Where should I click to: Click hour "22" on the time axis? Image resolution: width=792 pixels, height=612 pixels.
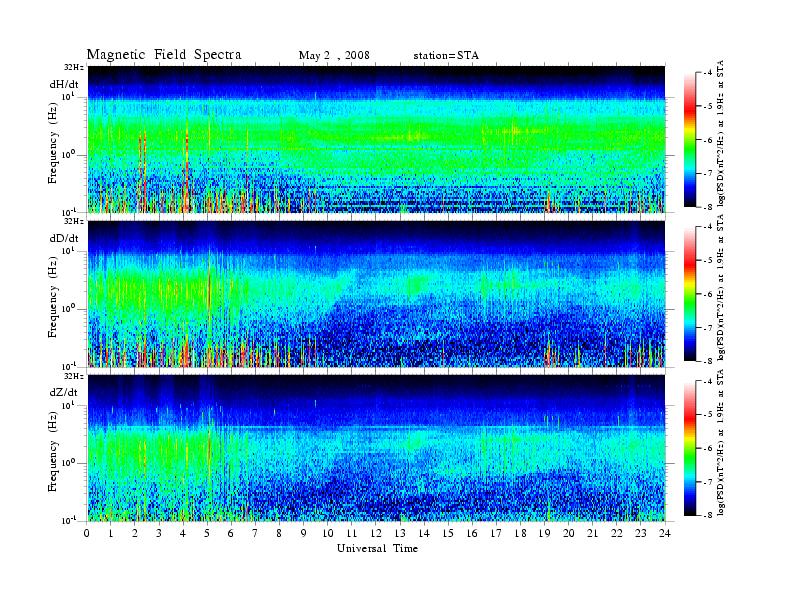tap(617, 534)
